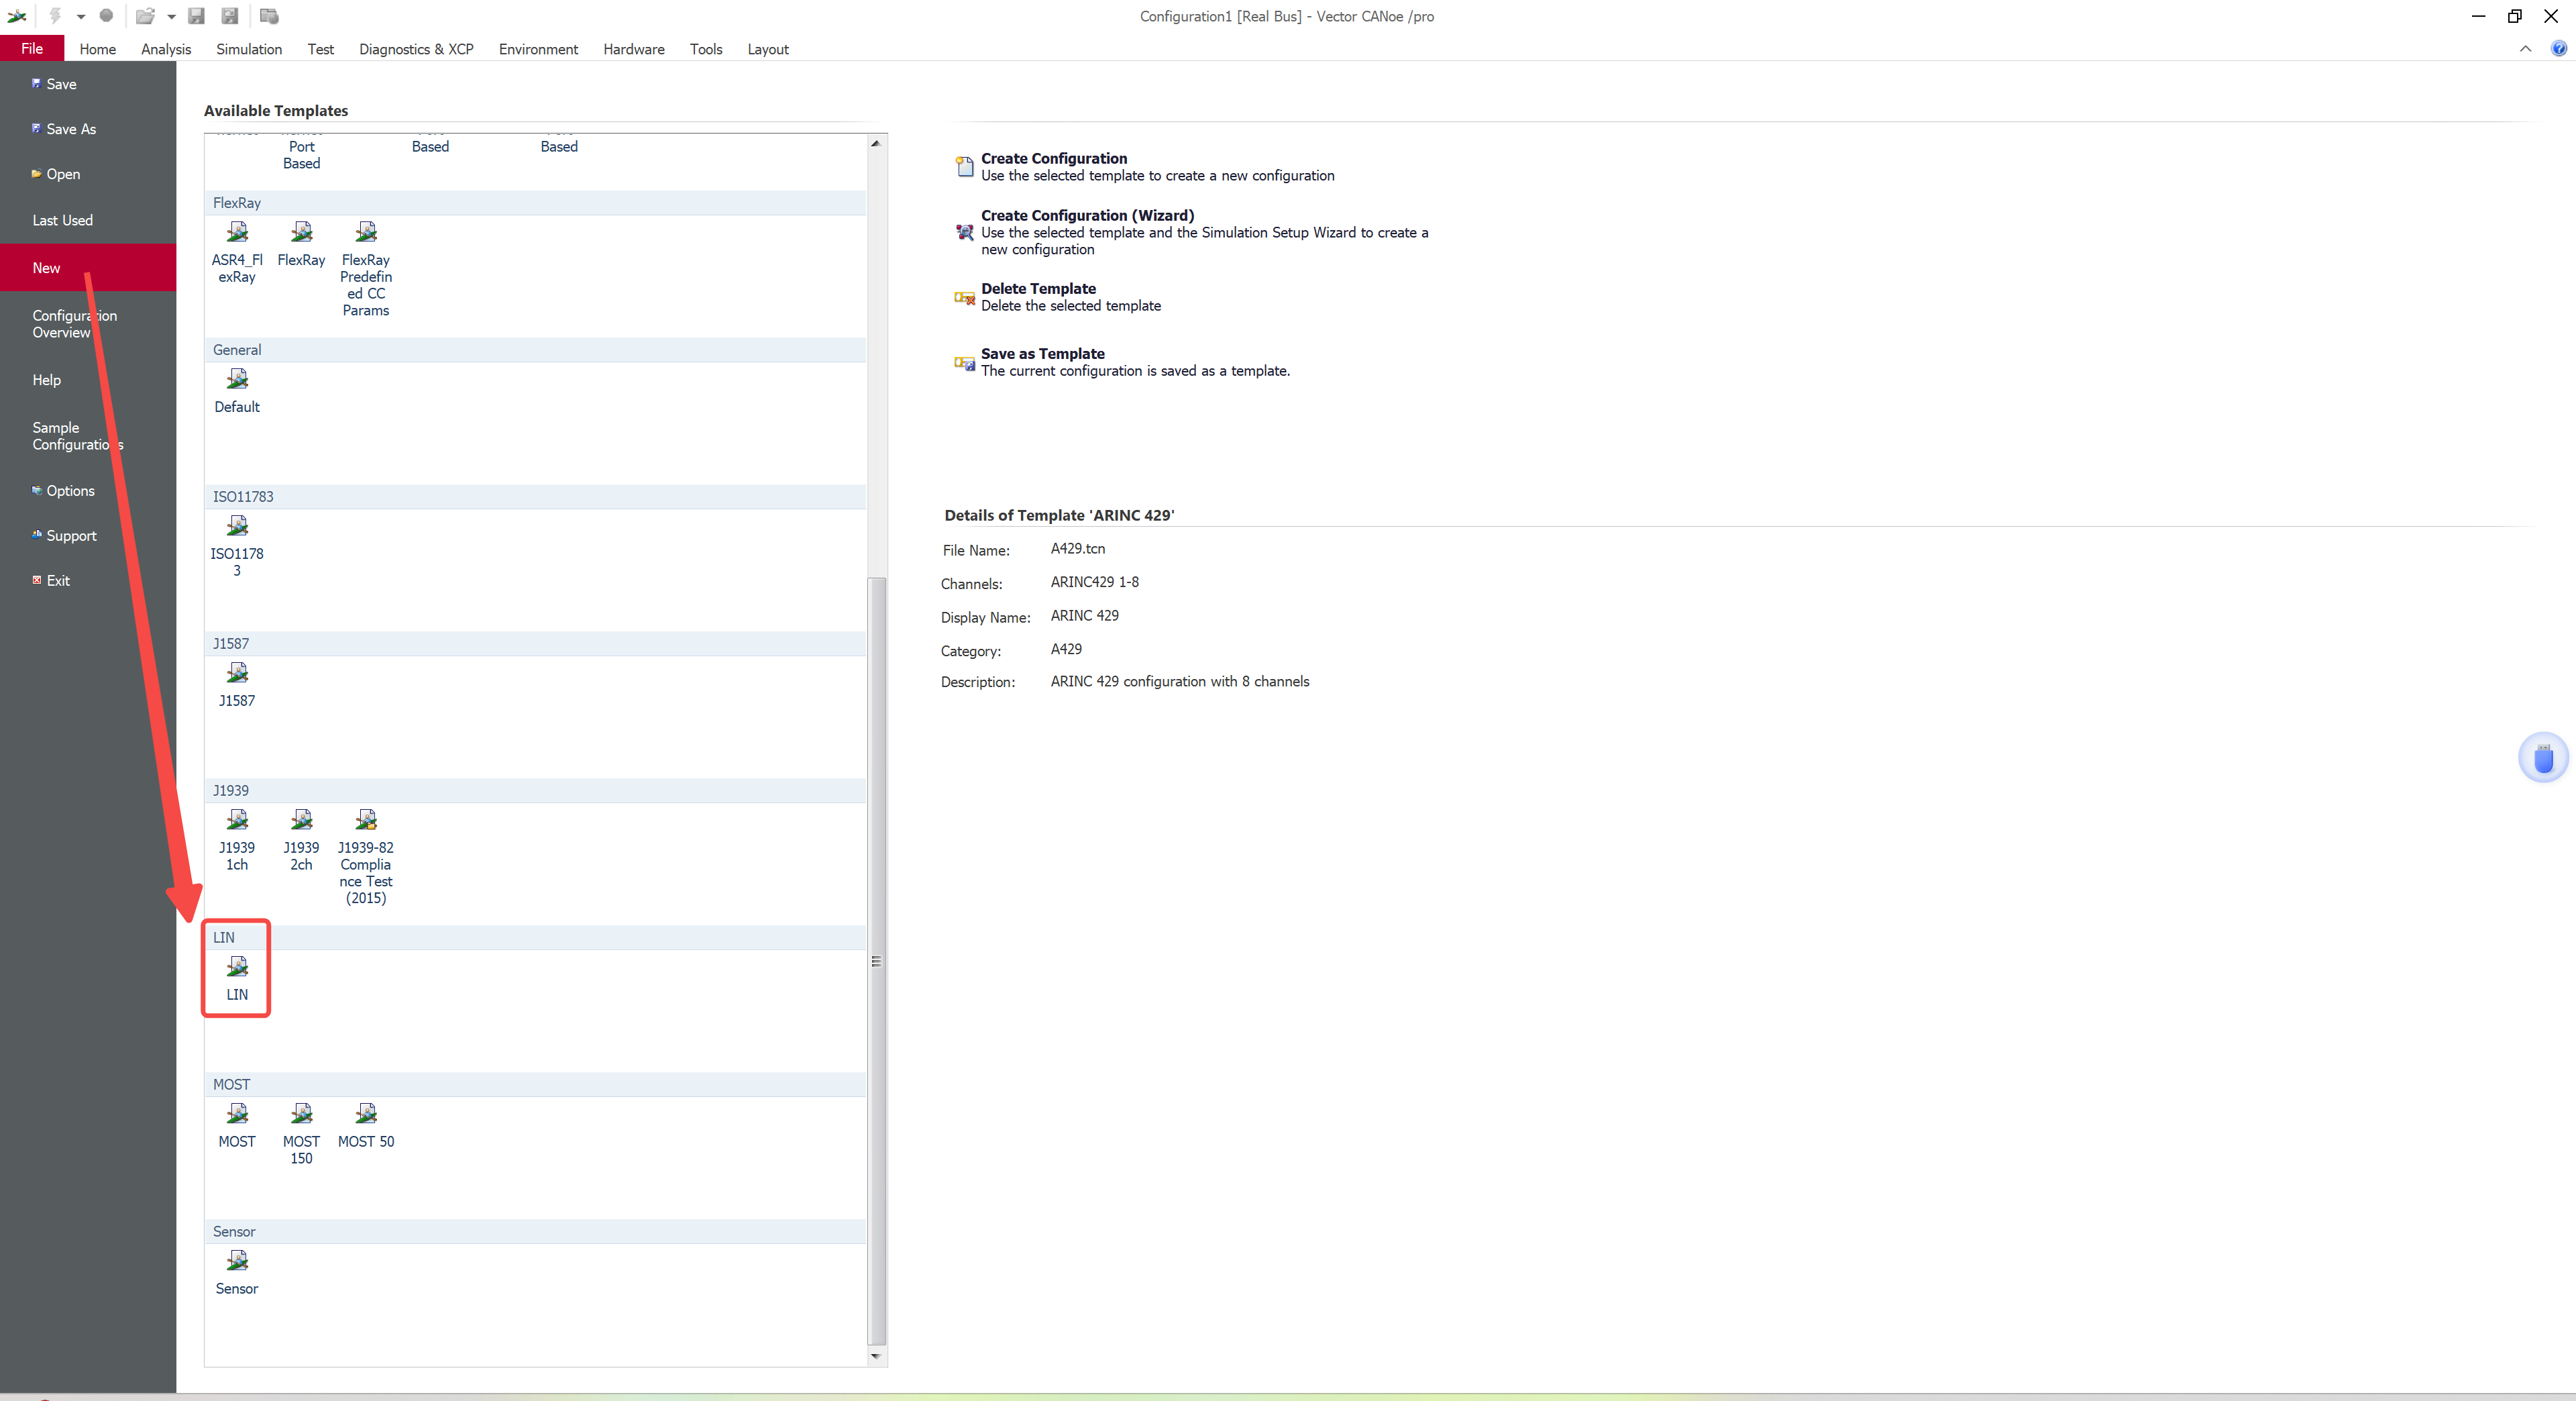Click the lightning start measurement icon

(x=55, y=16)
